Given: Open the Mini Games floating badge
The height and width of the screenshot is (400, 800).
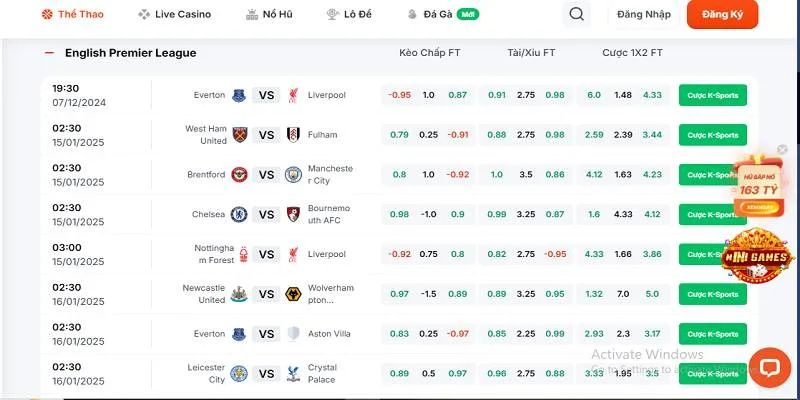Looking at the screenshot, I should [757, 256].
